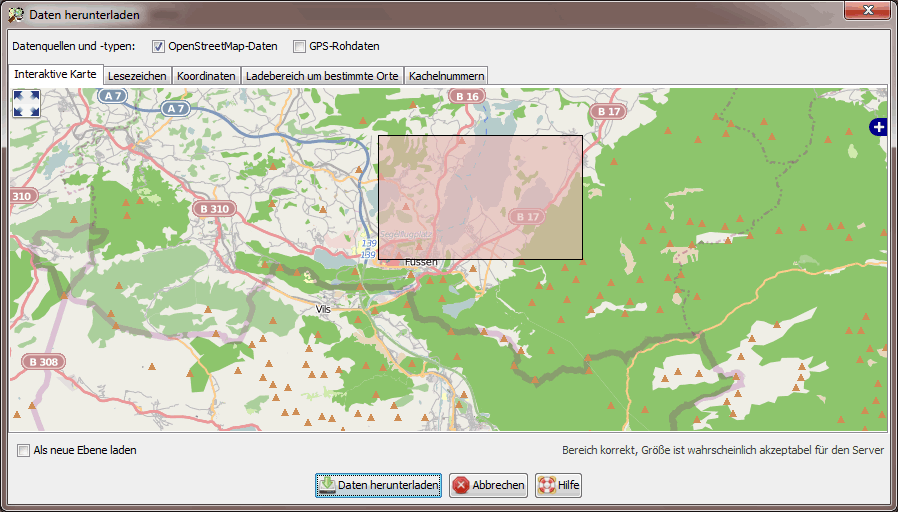Image resolution: width=898 pixels, height=512 pixels.
Task: Click the Füssen town label on map
Action: click(x=421, y=262)
